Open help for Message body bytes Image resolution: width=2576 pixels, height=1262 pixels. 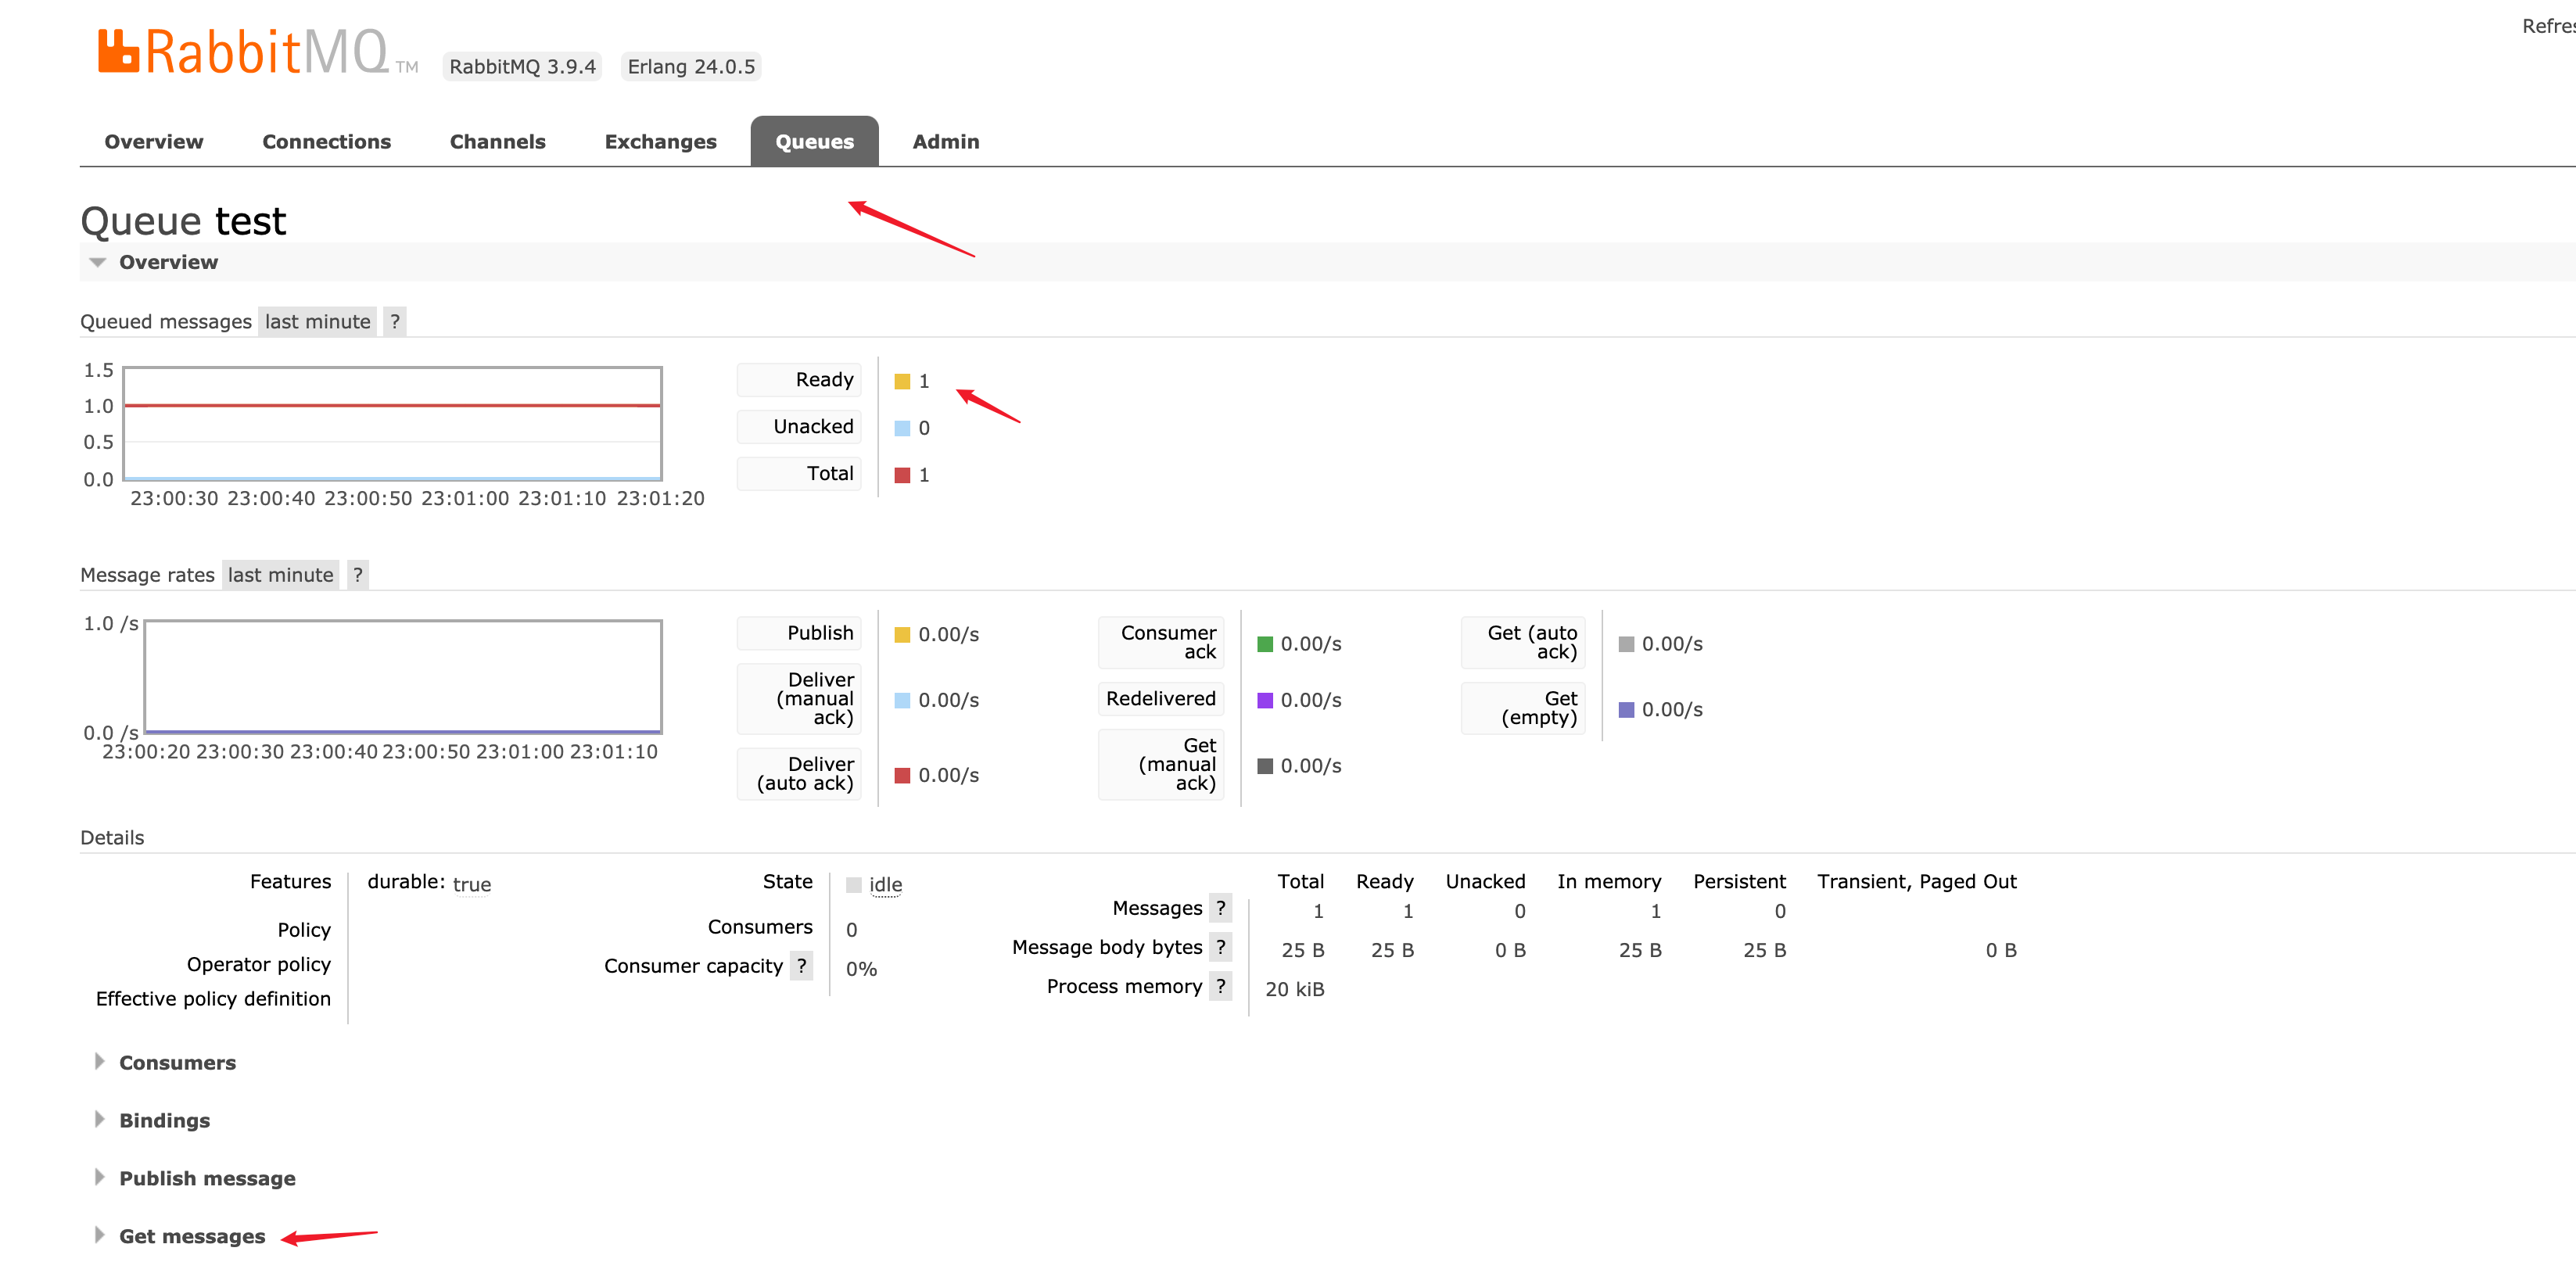point(1220,947)
